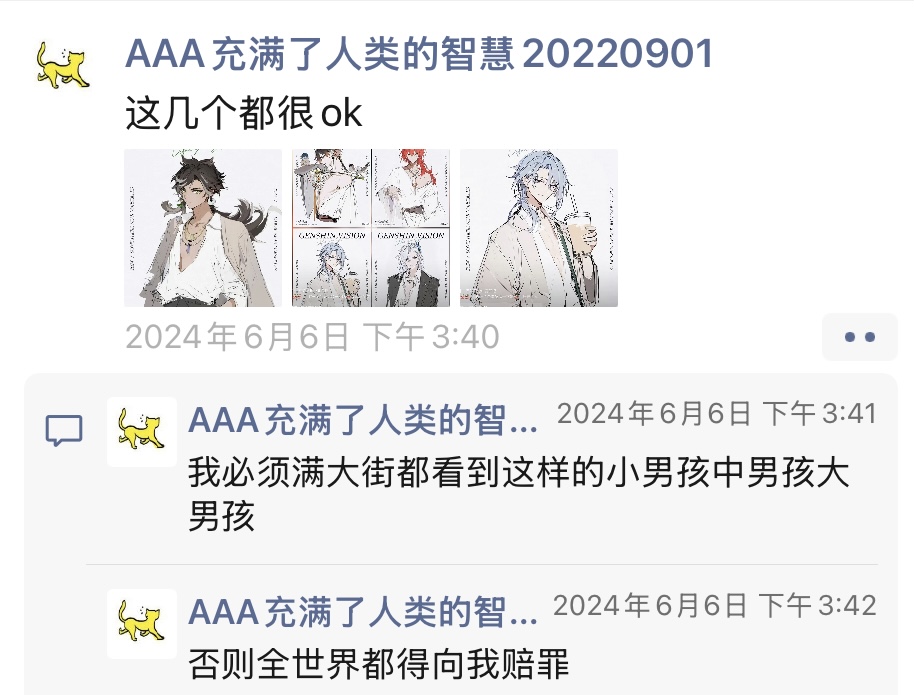Open profile AAA充满了人类的智慧20220901
Screen dimensions: 914x695
point(419,54)
